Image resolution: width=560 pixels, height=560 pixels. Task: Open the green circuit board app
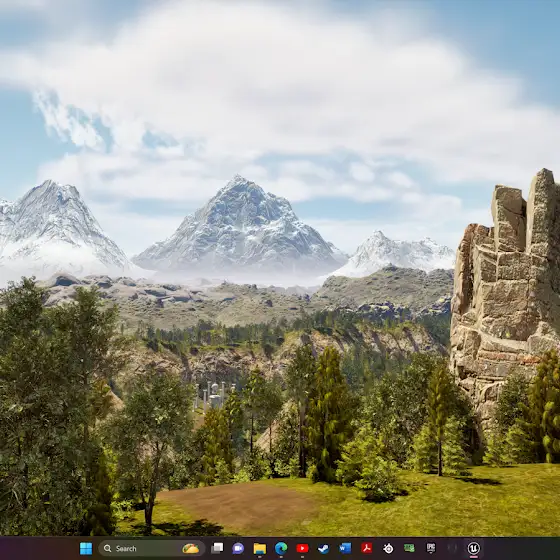click(409, 548)
